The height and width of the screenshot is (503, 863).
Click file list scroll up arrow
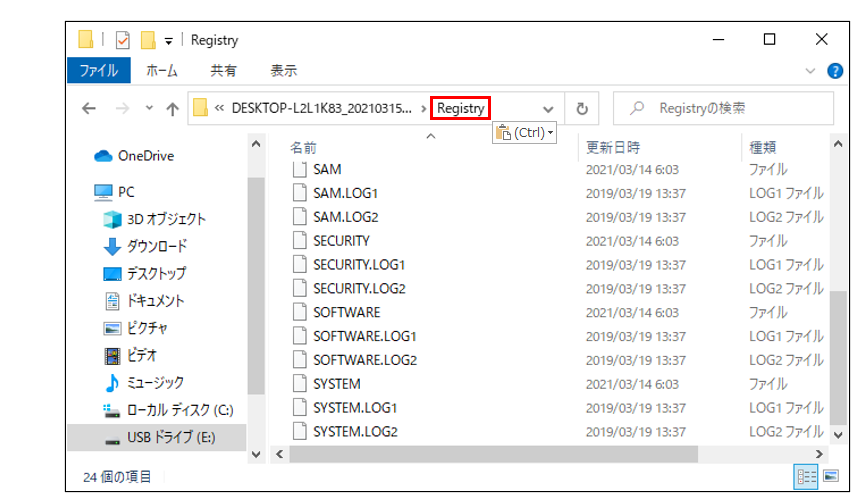pos(838,144)
